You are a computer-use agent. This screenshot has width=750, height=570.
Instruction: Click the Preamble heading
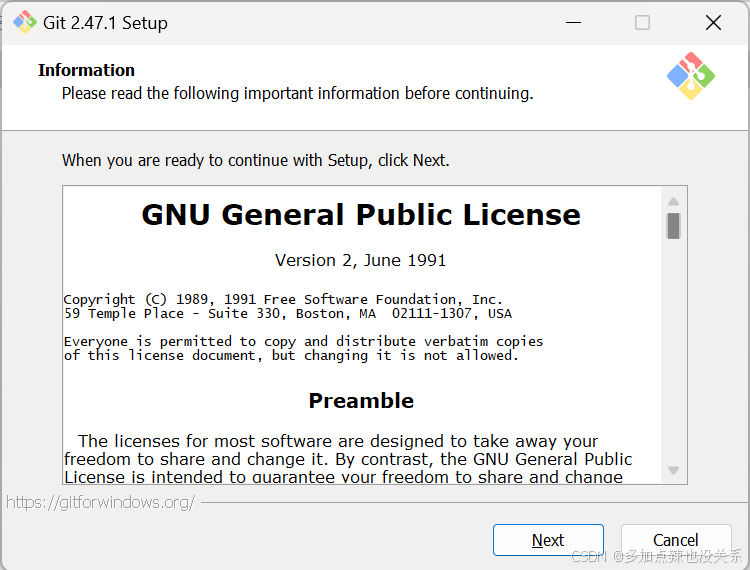(x=361, y=401)
